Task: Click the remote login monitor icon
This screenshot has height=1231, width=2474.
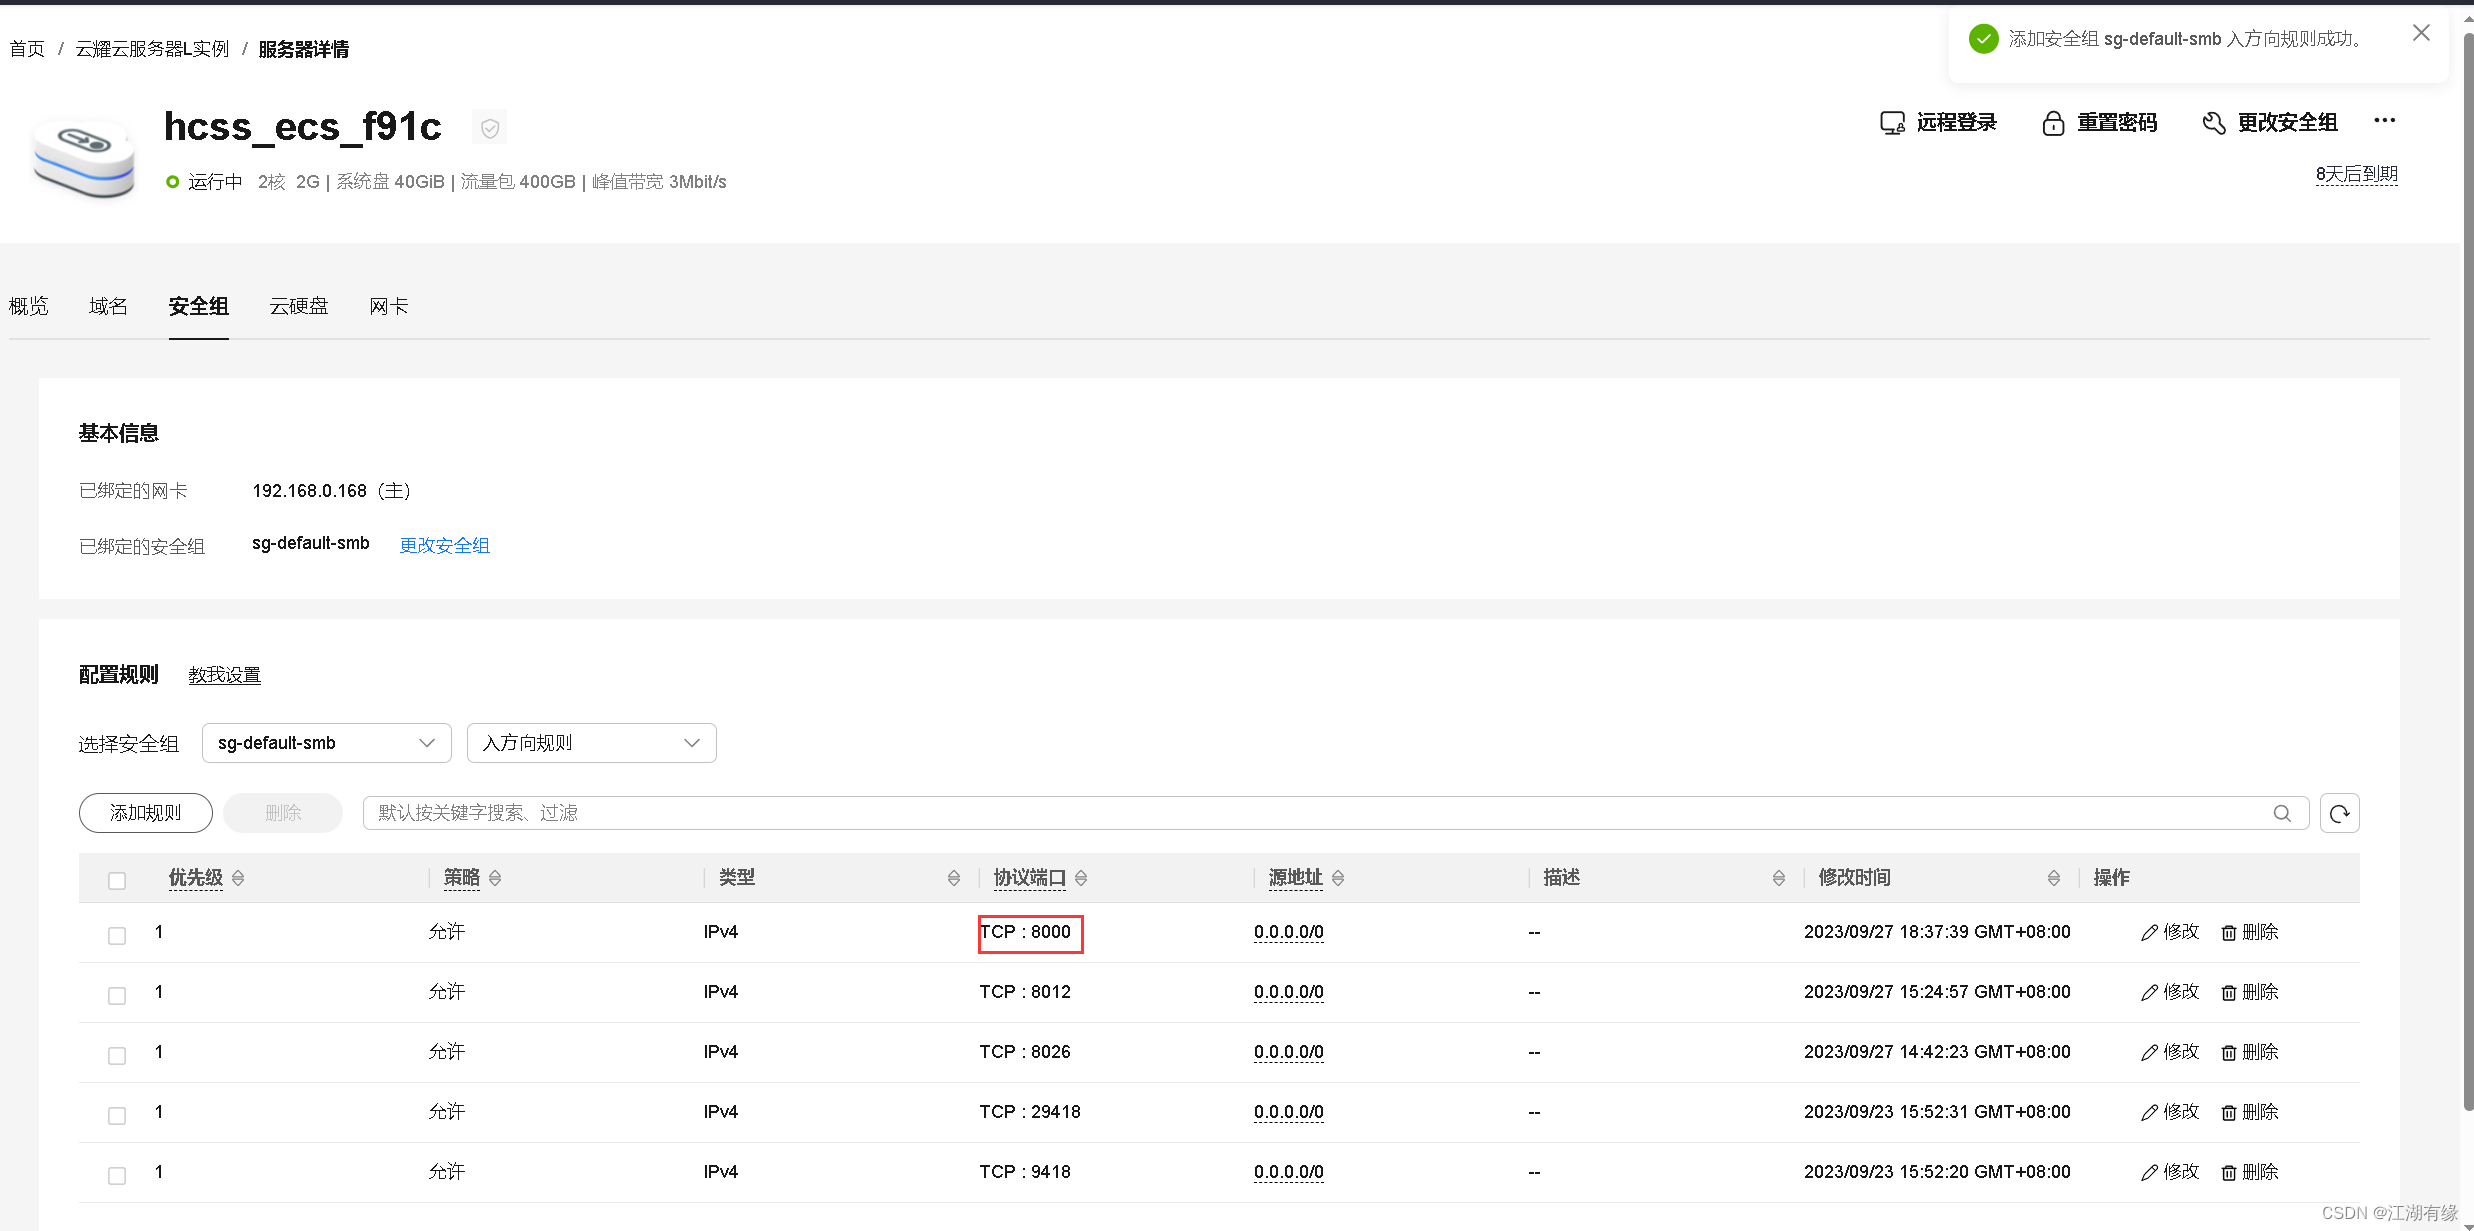Action: (1892, 123)
